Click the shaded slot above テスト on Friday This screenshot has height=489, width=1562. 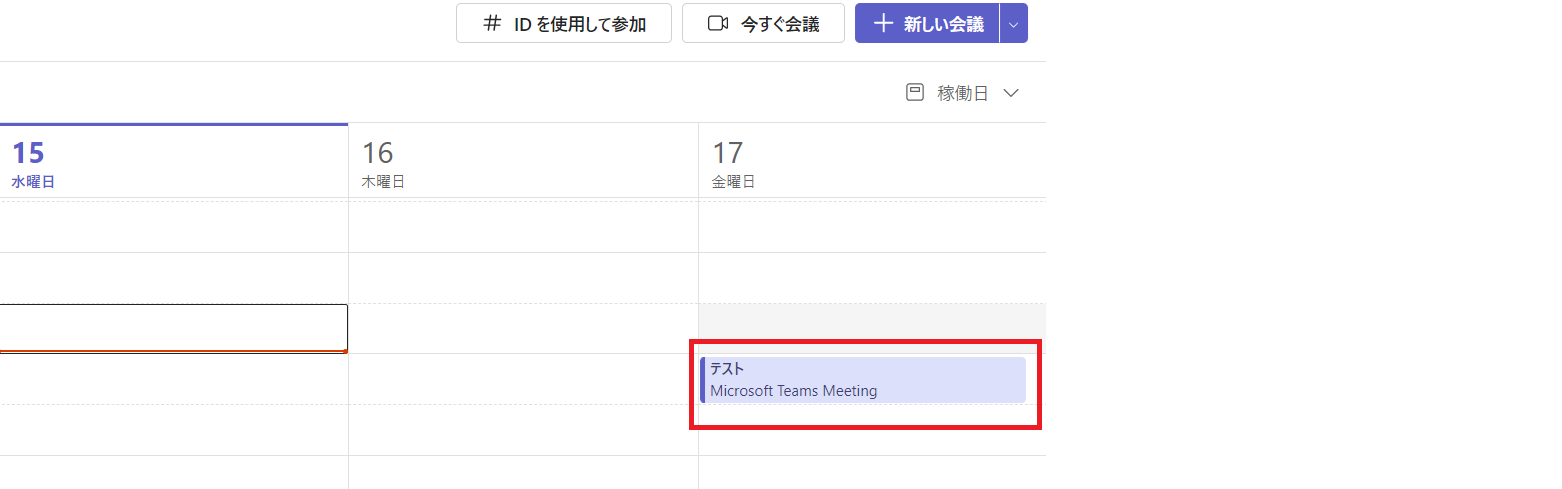872,320
